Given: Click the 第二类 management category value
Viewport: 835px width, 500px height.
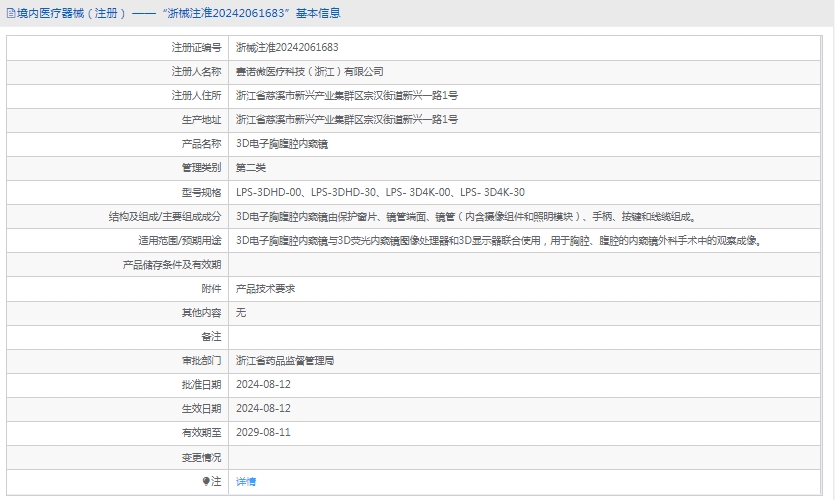Looking at the screenshot, I should (x=251, y=167).
